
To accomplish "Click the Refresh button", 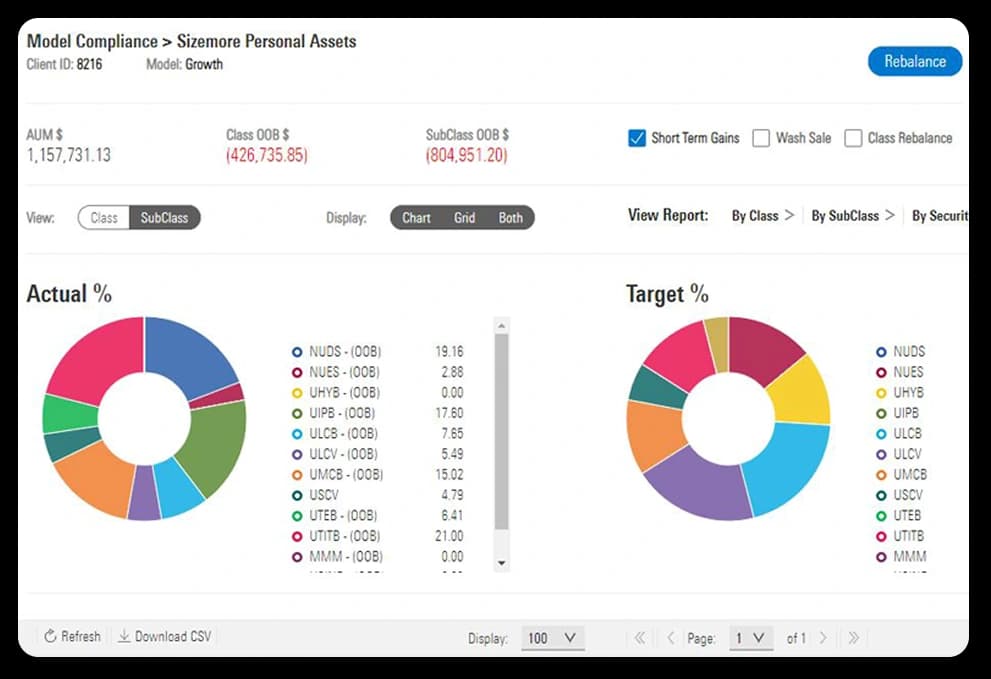I will point(72,636).
